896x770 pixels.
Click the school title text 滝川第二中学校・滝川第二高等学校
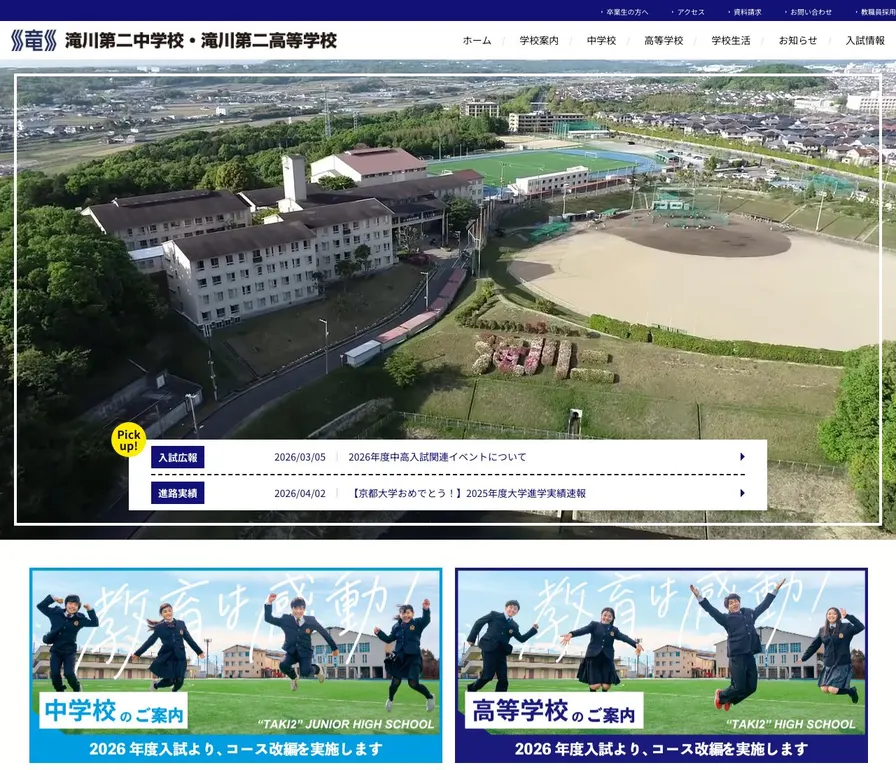(x=201, y=41)
